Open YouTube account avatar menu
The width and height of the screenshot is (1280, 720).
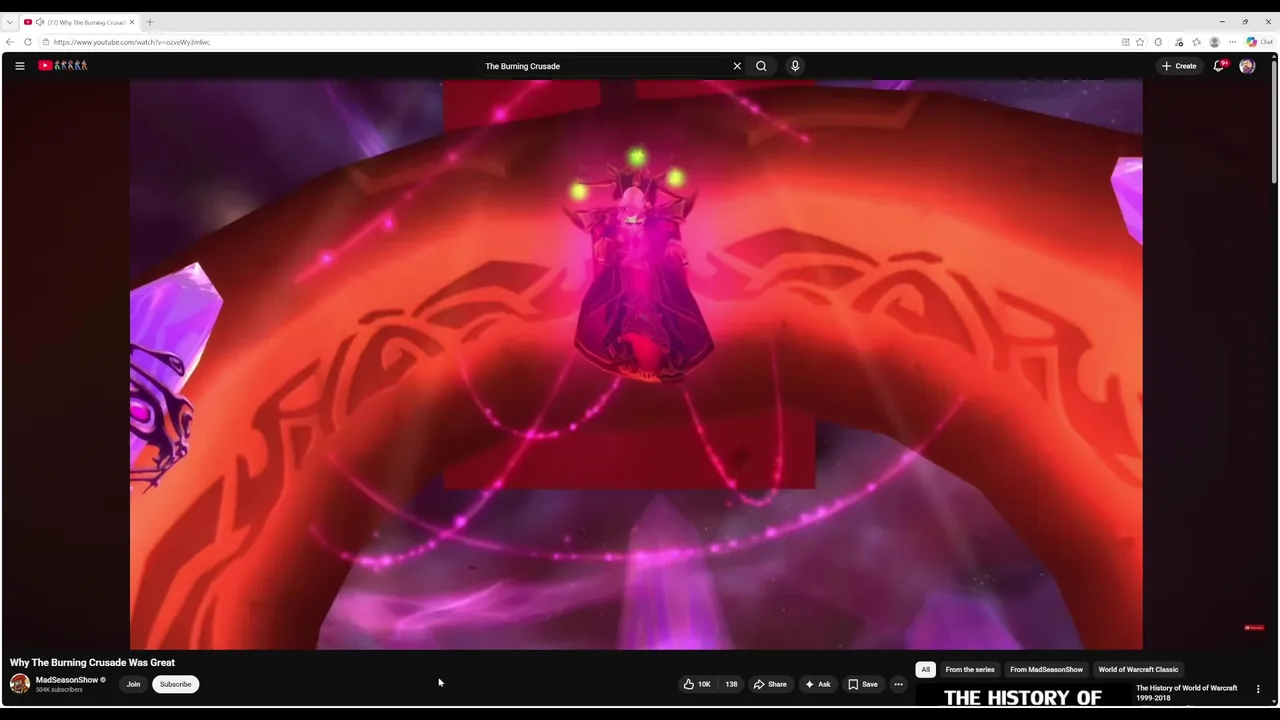pos(1247,66)
